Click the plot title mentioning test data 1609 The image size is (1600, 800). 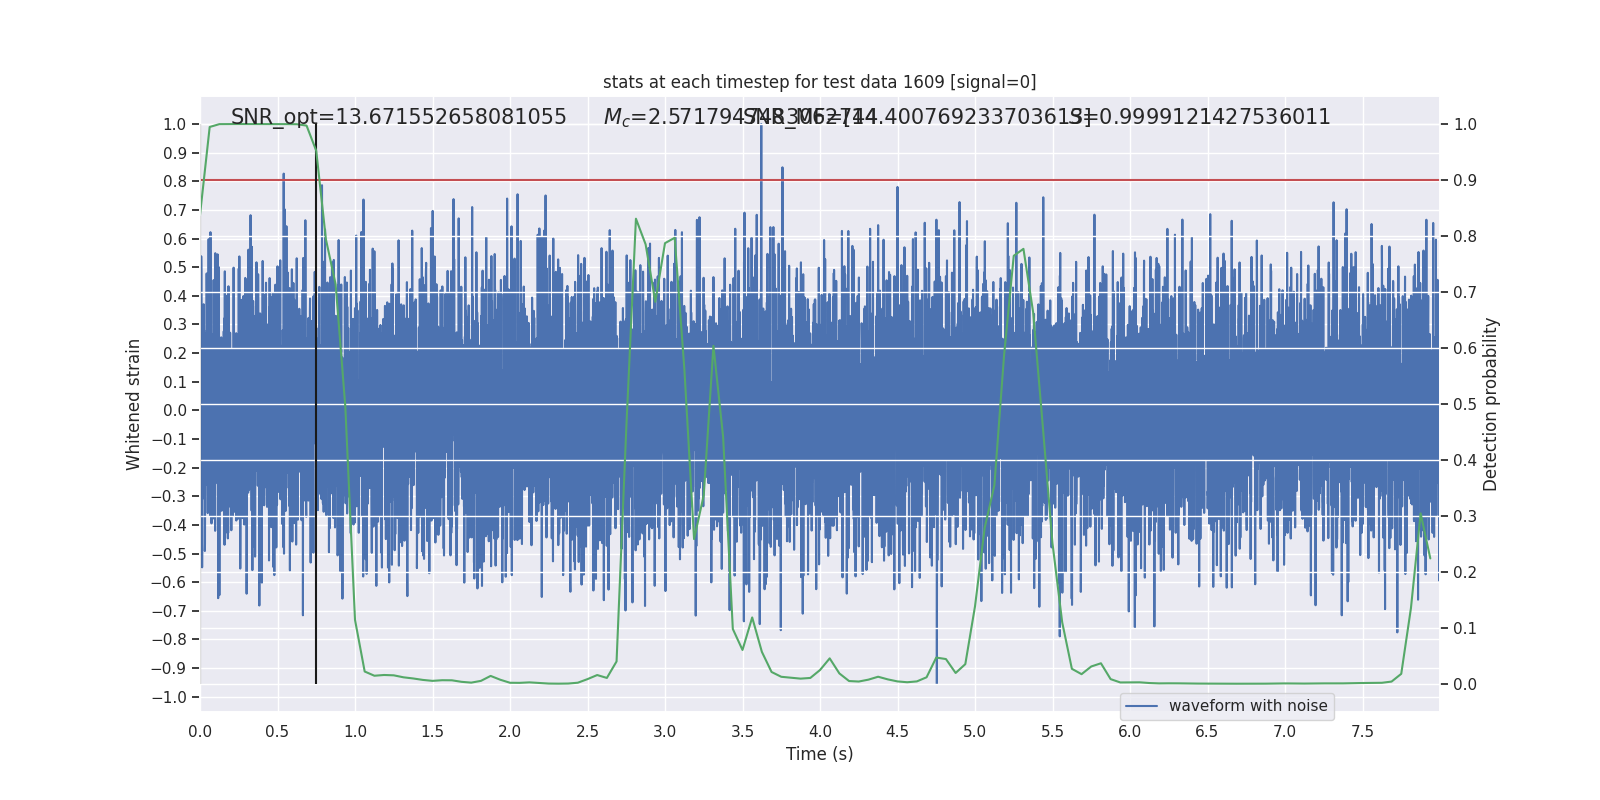click(x=819, y=82)
